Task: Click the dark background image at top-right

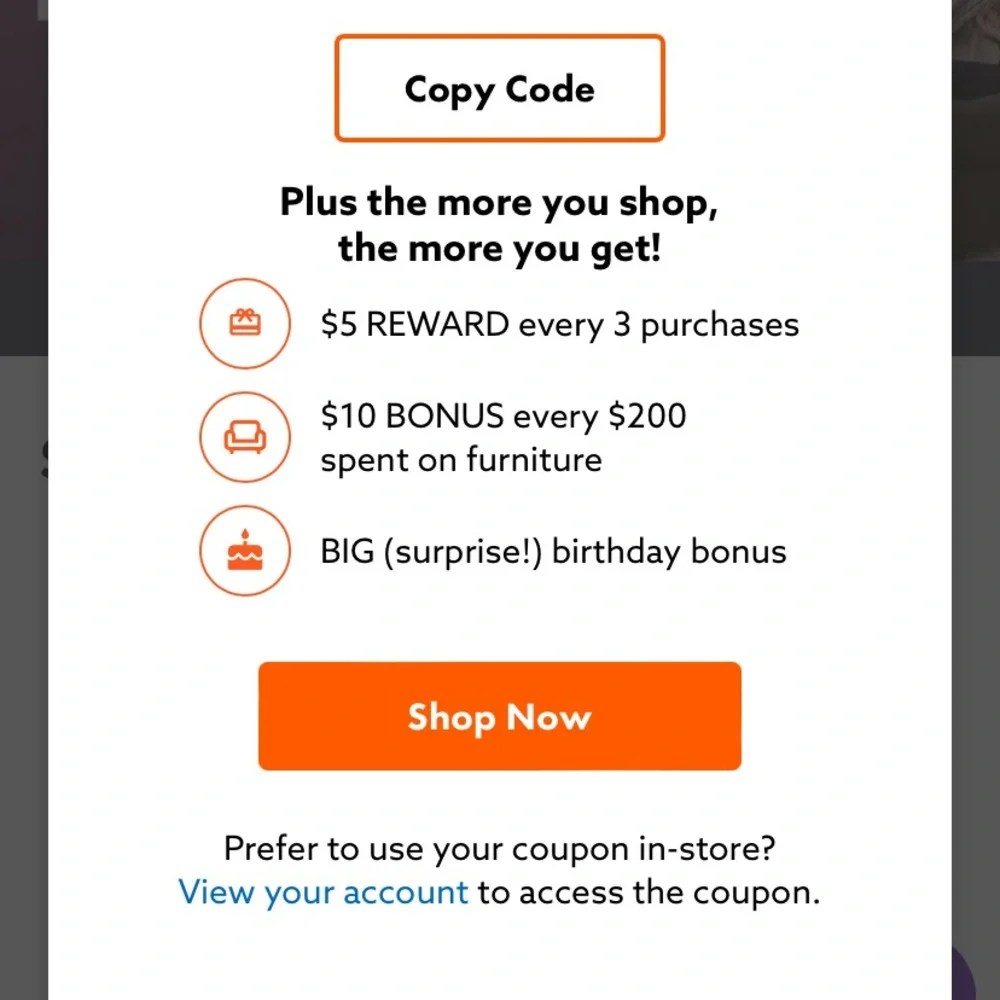Action: (x=975, y=150)
